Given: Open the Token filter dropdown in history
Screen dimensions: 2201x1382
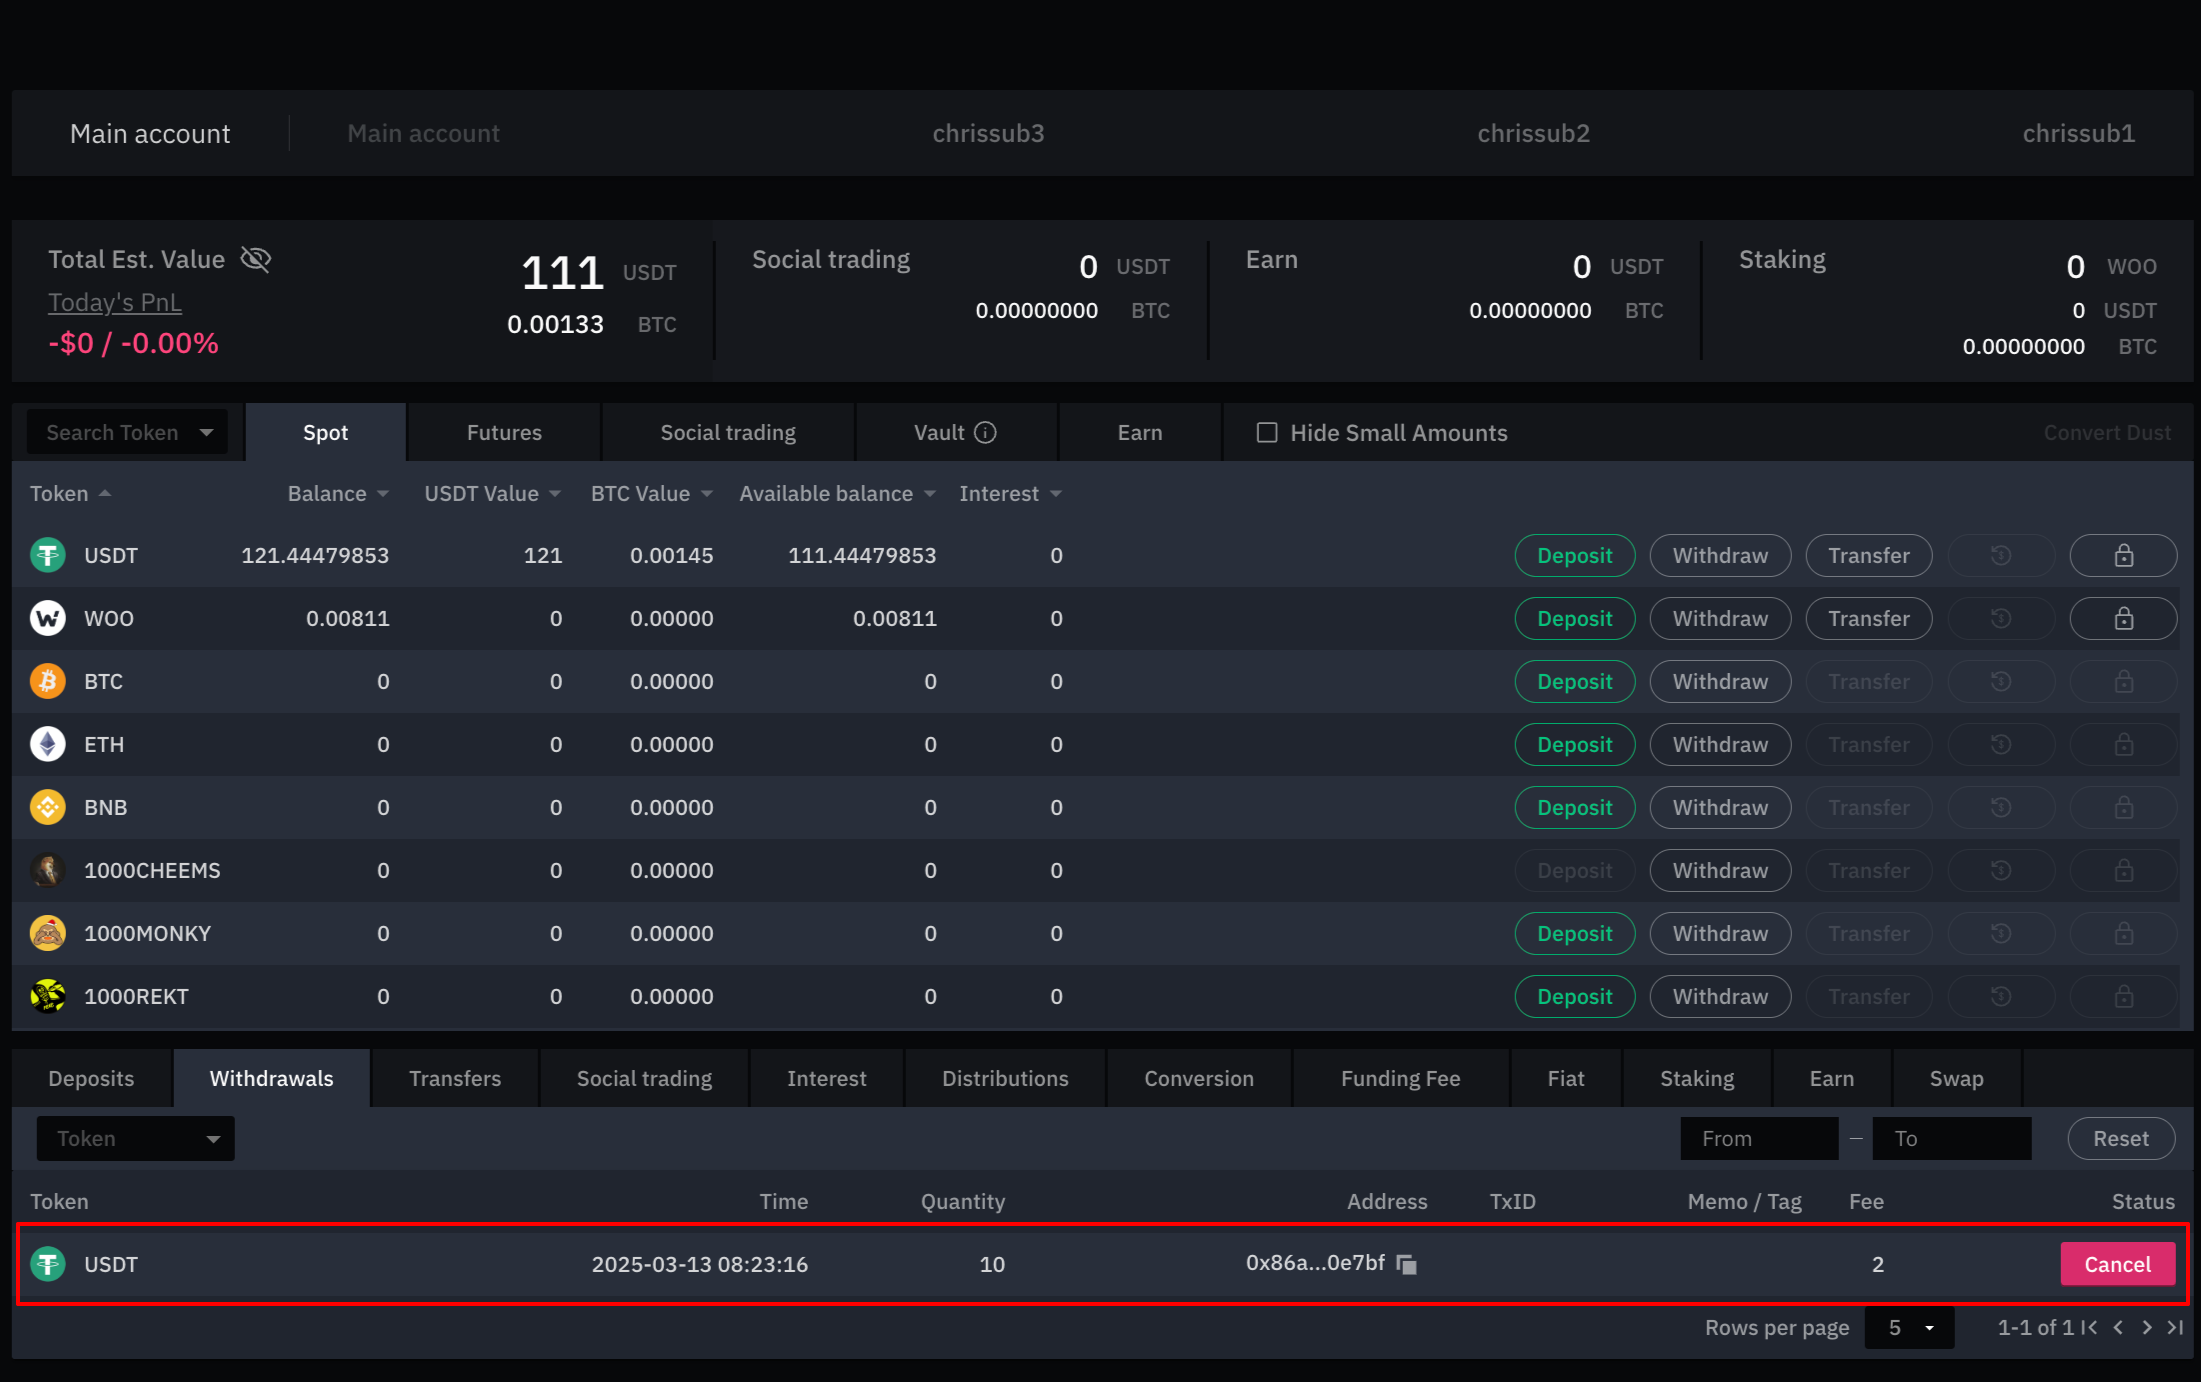Looking at the screenshot, I should [136, 1139].
